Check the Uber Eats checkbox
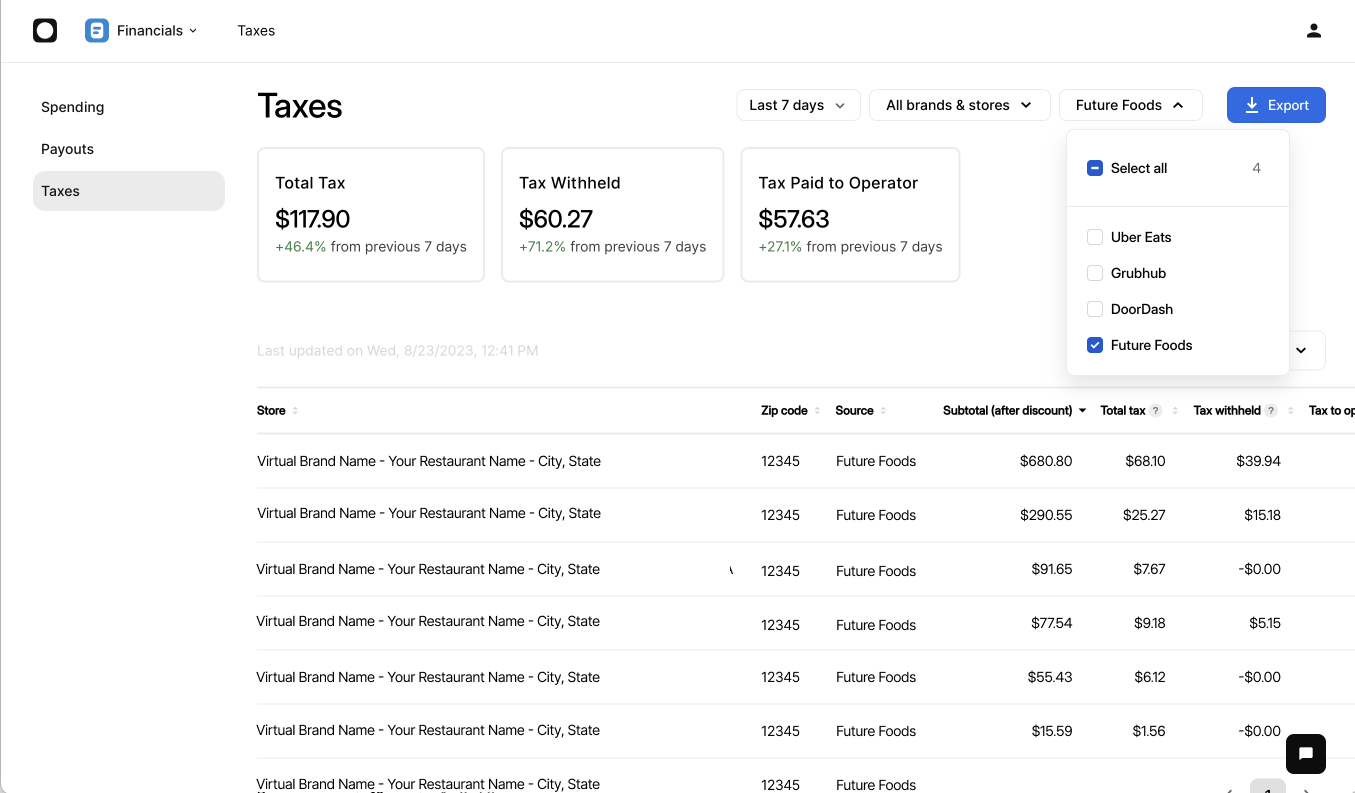Viewport: 1355px width, 793px height. tap(1095, 237)
